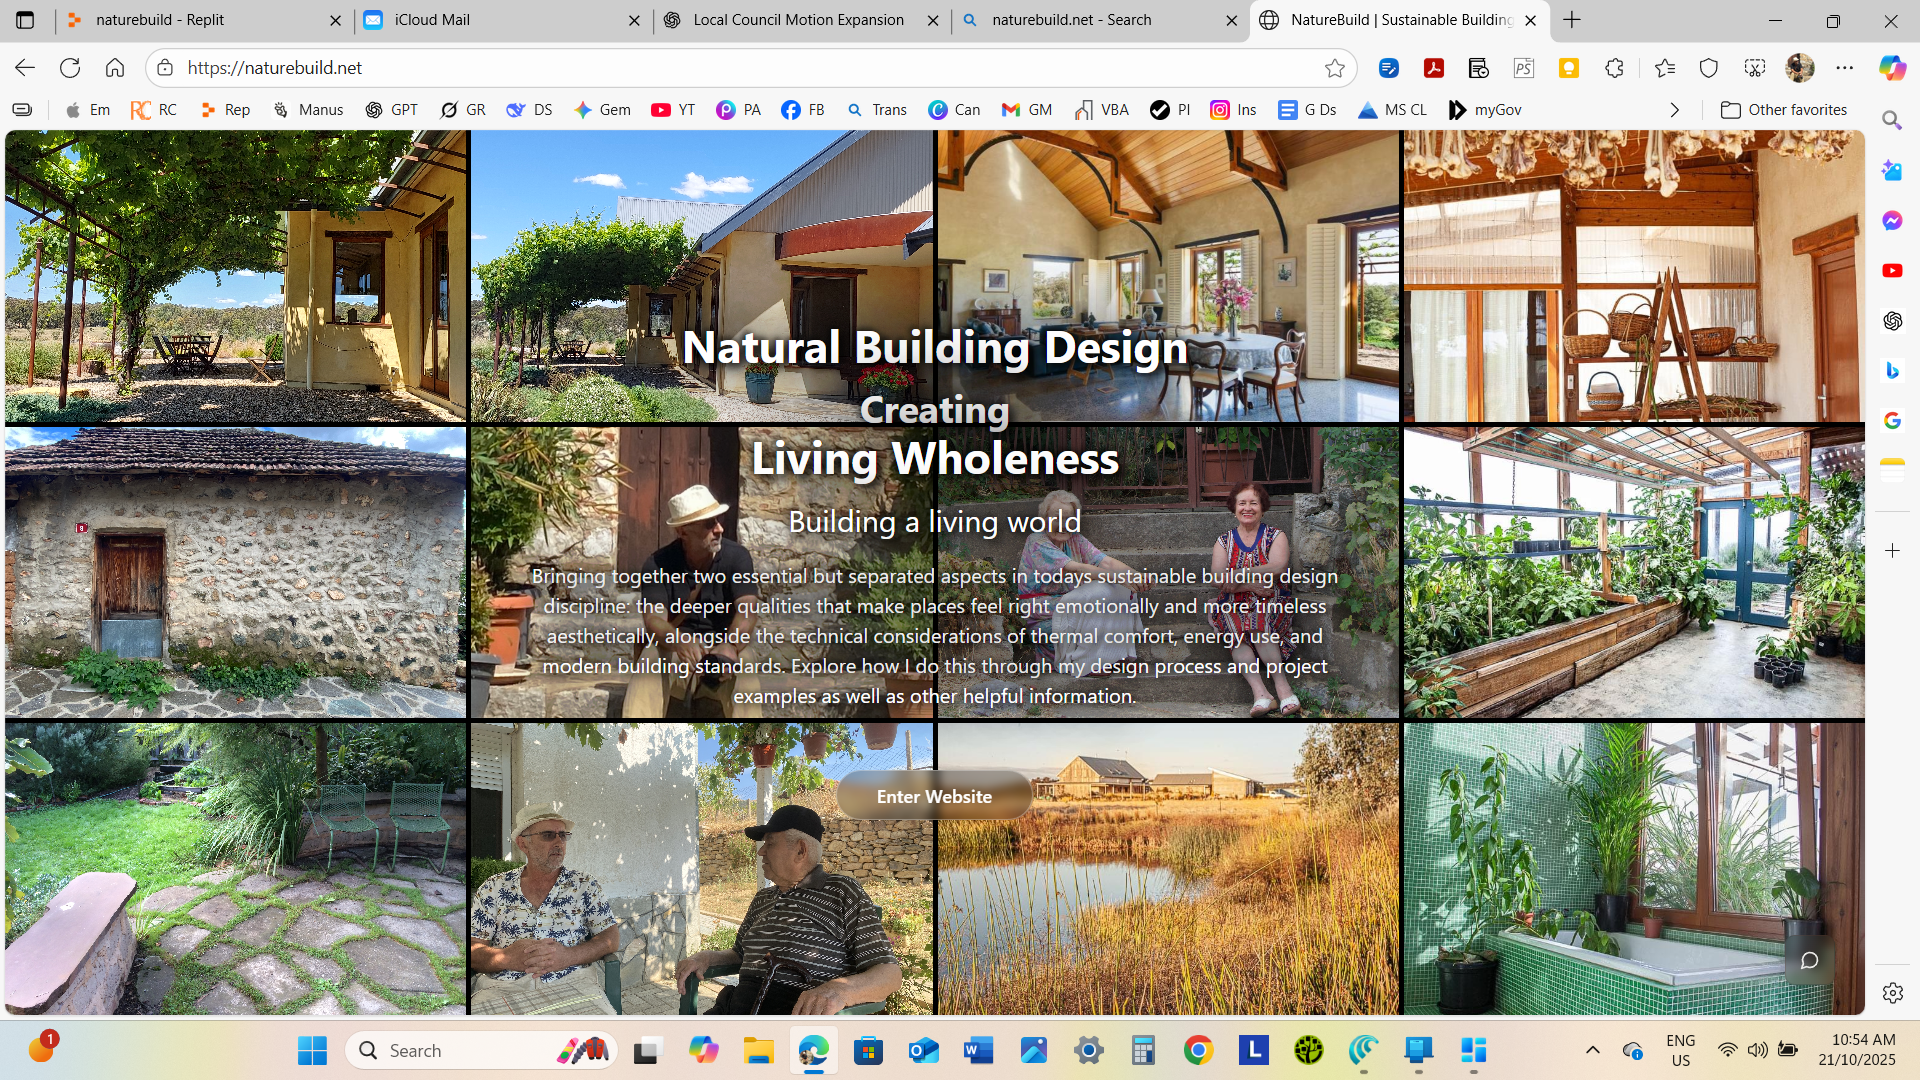Open the Adobe Acrobat PDF extension icon

coord(1434,68)
